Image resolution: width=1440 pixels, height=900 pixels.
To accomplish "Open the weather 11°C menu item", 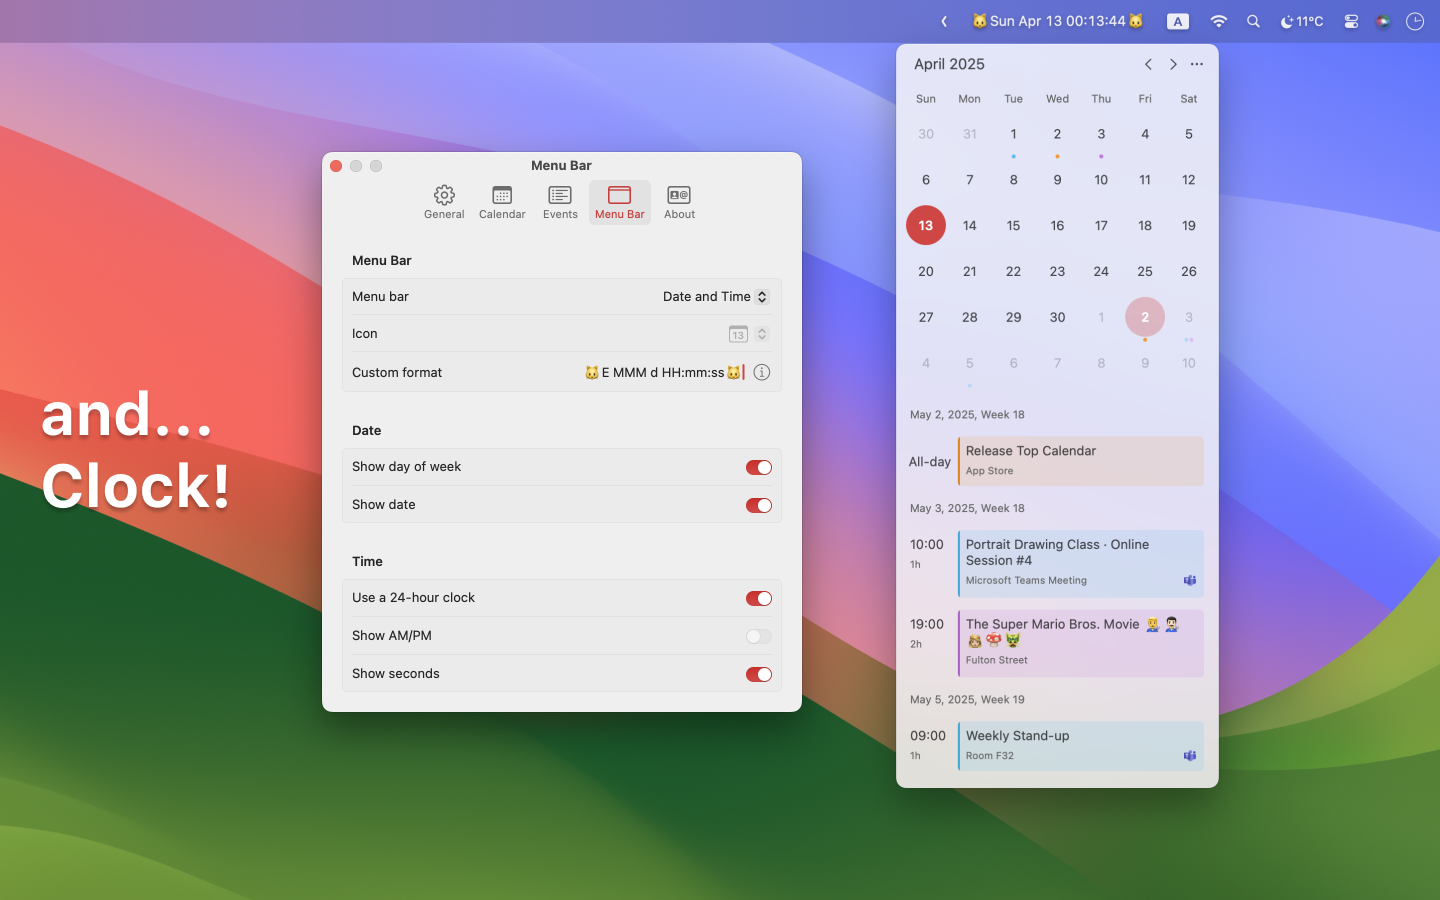I will pos(1302,21).
